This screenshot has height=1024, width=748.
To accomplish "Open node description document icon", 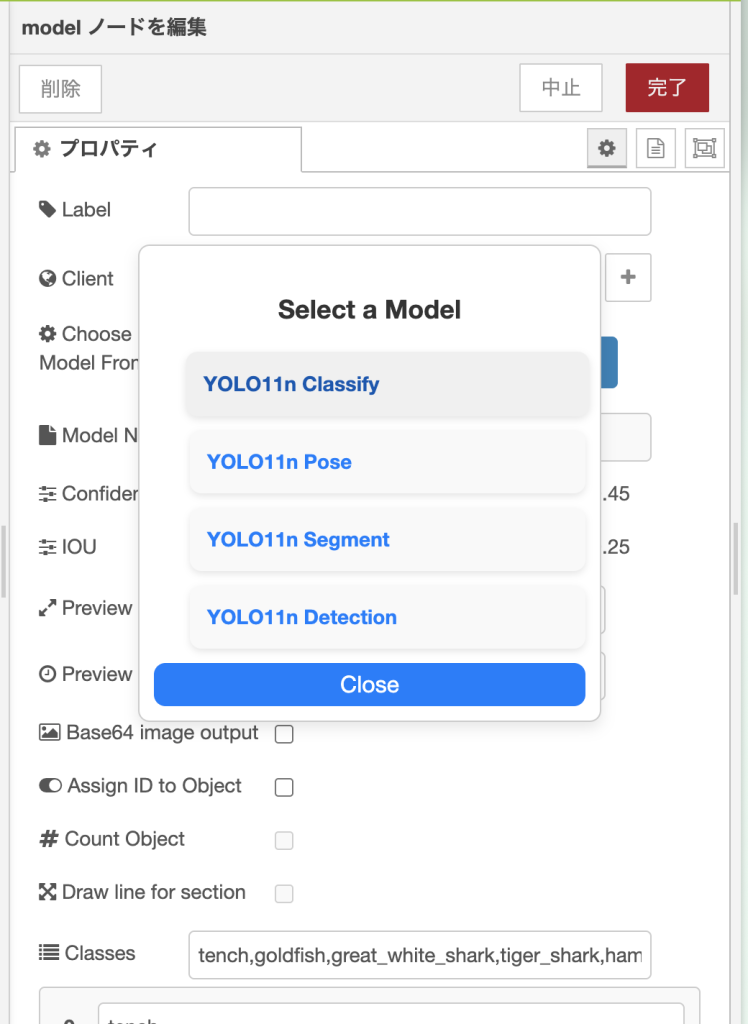I will tap(656, 149).
